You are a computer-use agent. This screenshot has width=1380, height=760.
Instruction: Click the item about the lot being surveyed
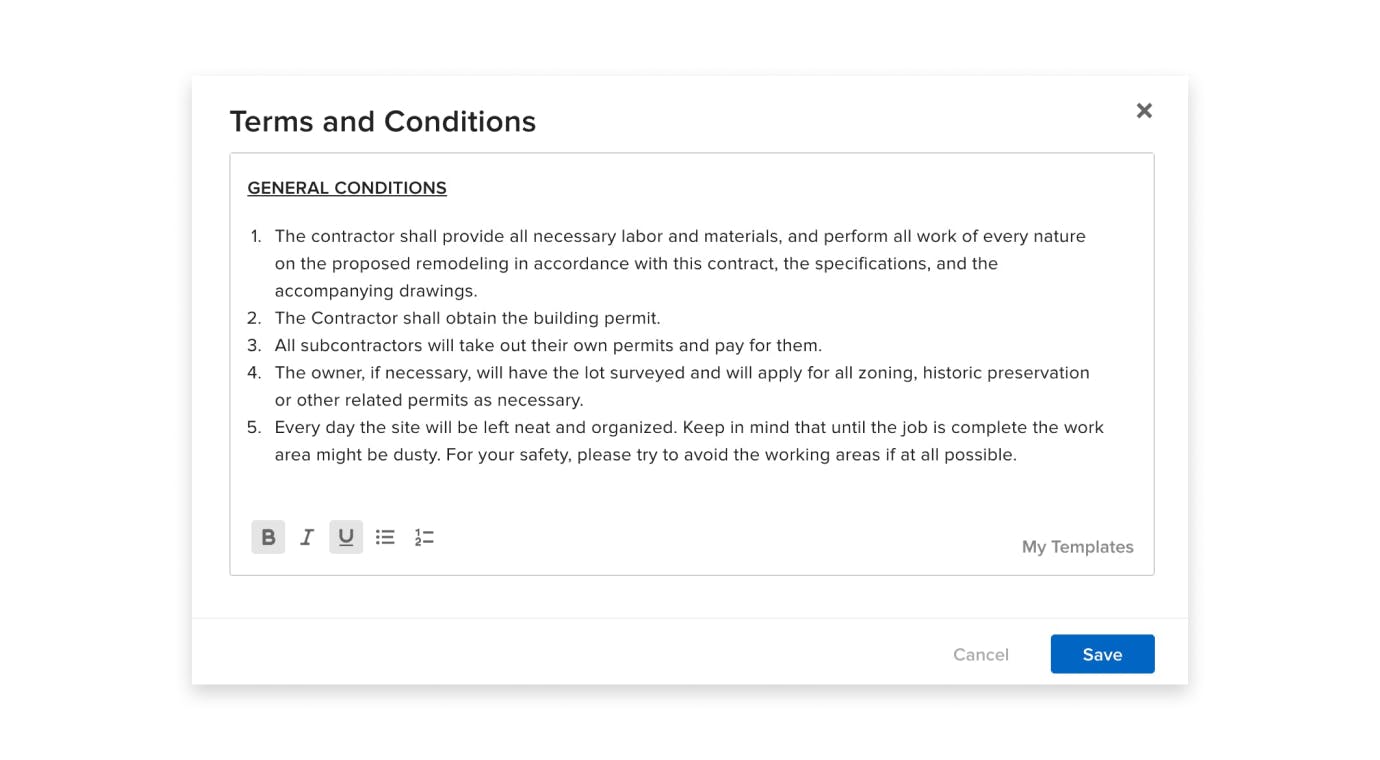click(x=682, y=386)
